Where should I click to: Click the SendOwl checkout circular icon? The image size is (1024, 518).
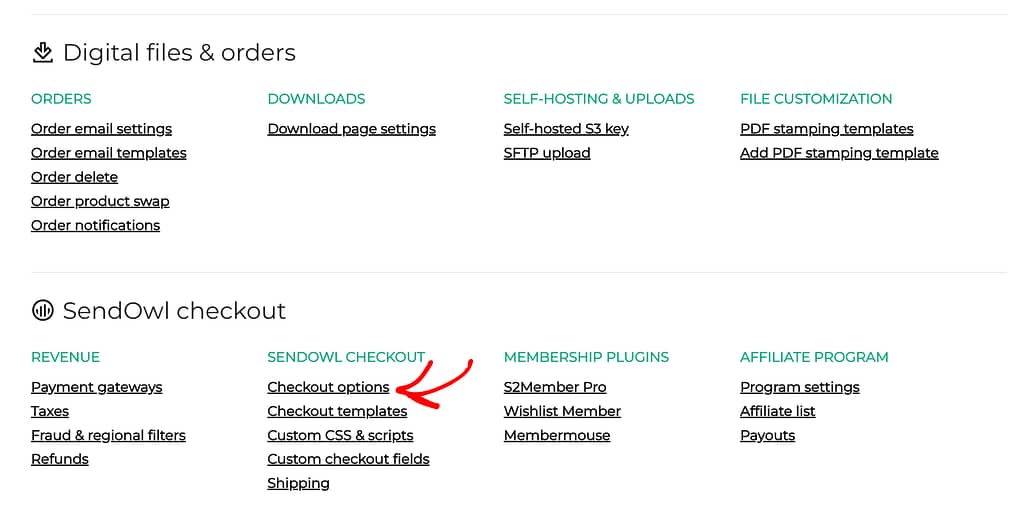click(42, 310)
